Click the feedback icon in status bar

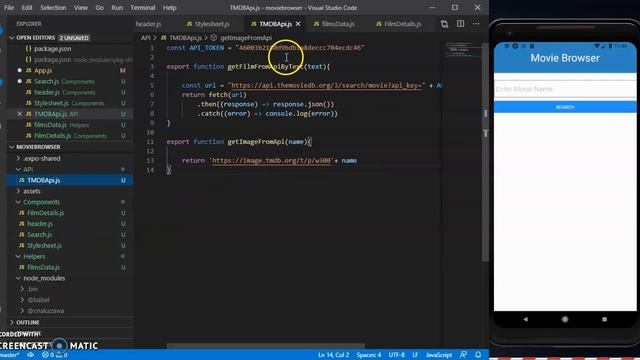tap(463, 355)
